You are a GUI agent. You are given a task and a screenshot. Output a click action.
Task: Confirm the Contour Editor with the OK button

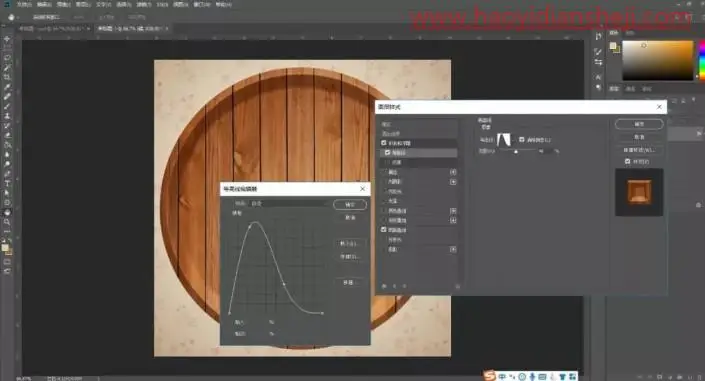[x=350, y=204]
